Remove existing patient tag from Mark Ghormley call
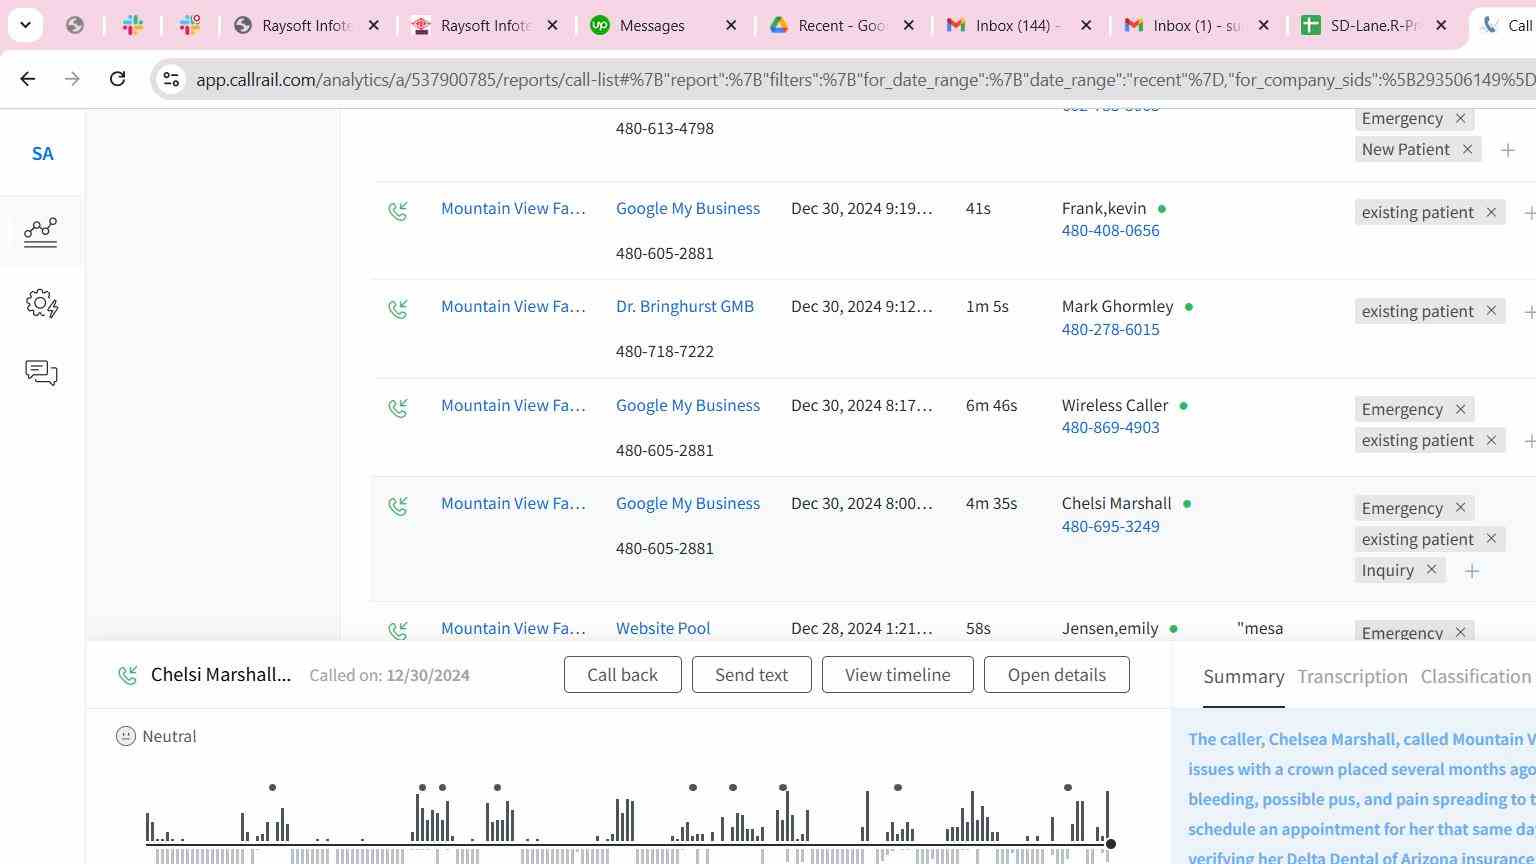This screenshot has width=1536, height=864. pos(1491,311)
